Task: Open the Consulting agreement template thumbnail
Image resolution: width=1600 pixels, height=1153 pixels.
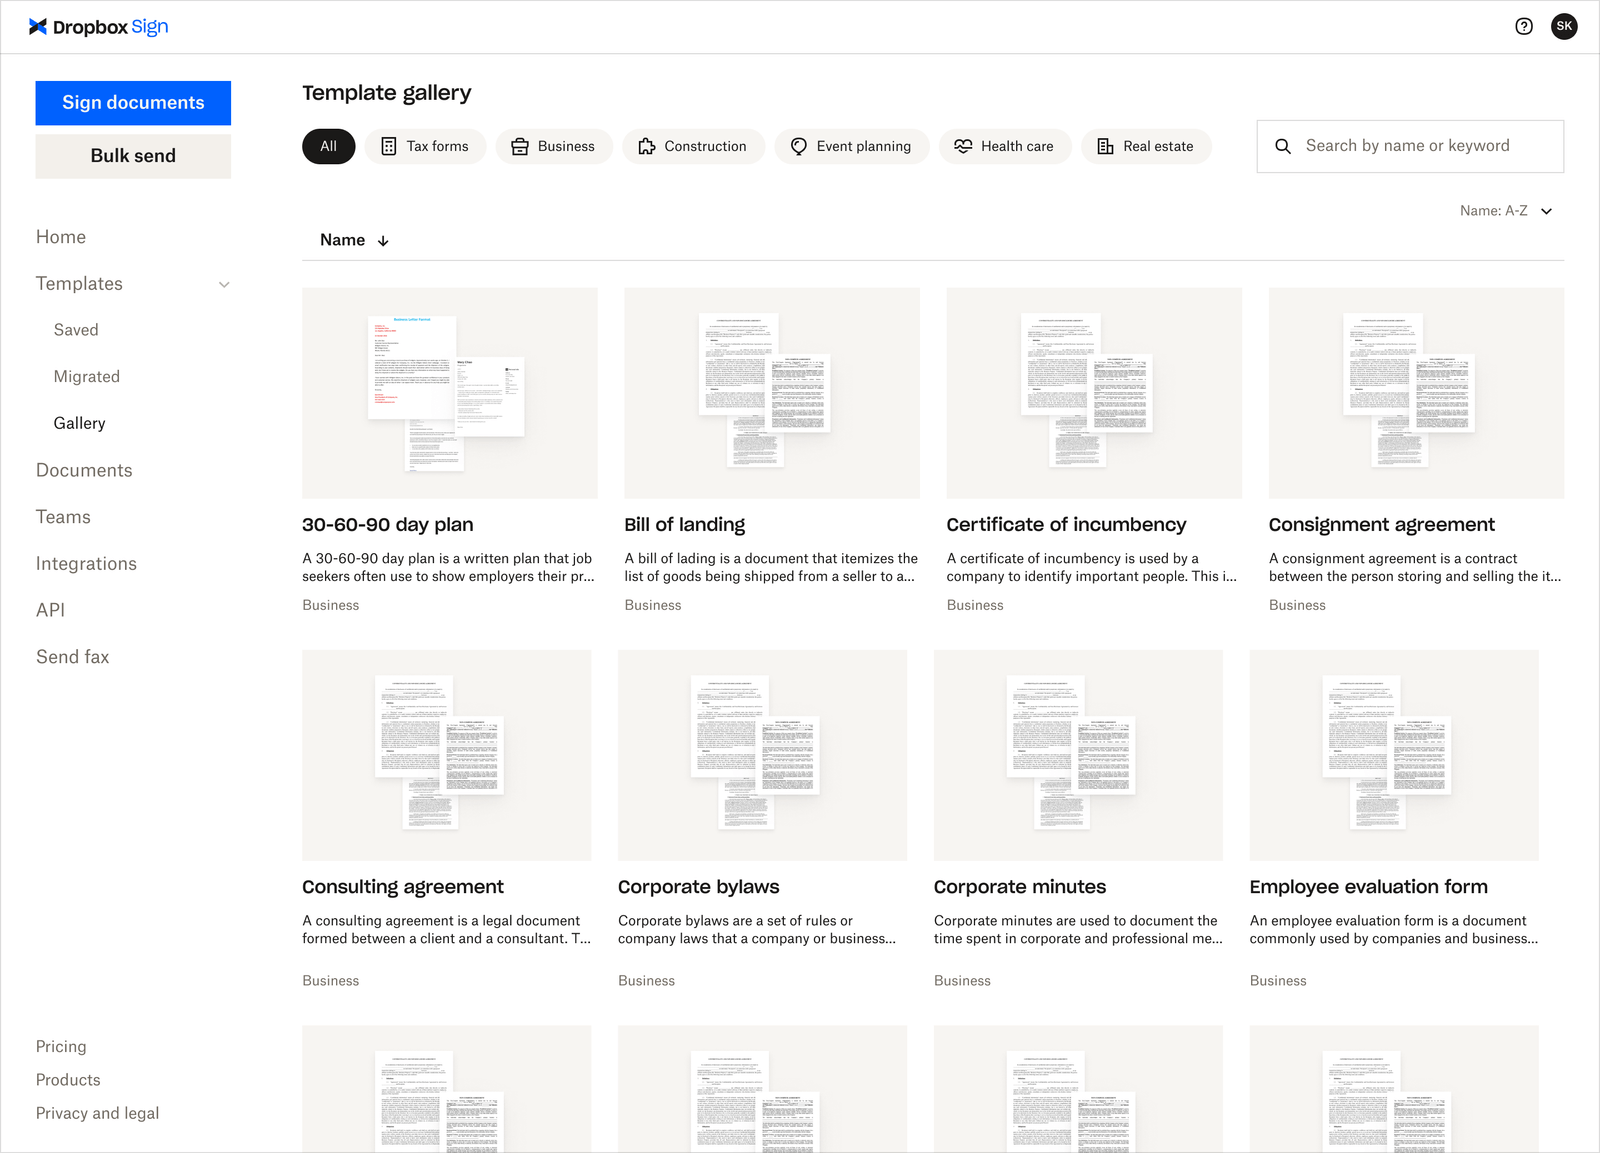Action: pyautogui.click(x=446, y=755)
